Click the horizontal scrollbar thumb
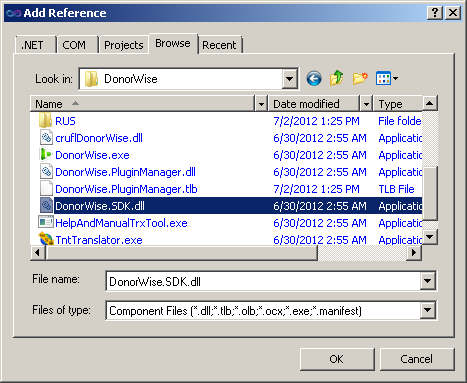Viewport: 467px width, 383px height. (x=181, y=253)
